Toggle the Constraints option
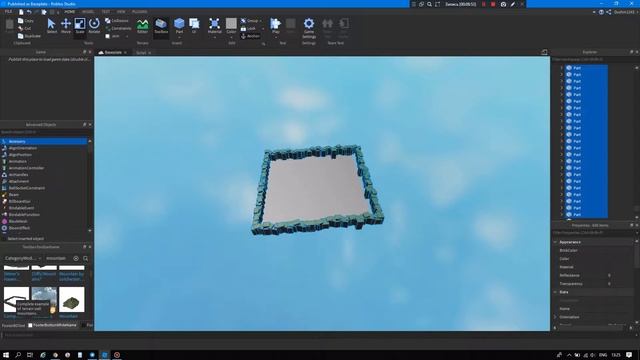 (x=118, y=28)
